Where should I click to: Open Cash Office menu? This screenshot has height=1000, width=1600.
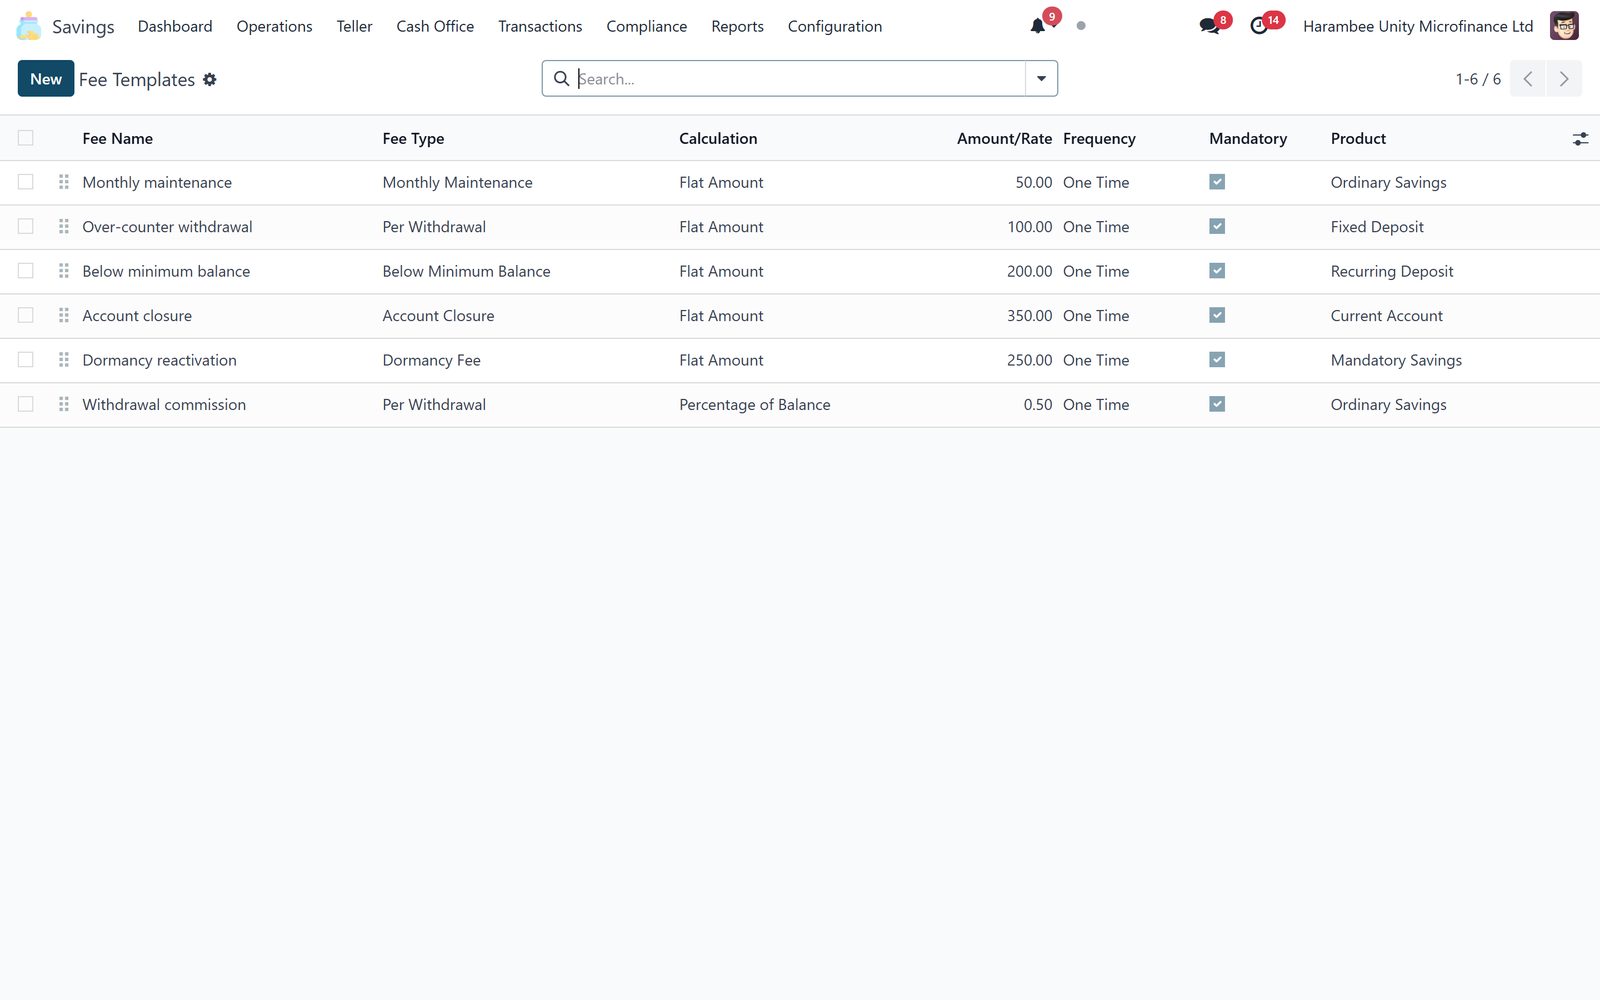[435, 27]
